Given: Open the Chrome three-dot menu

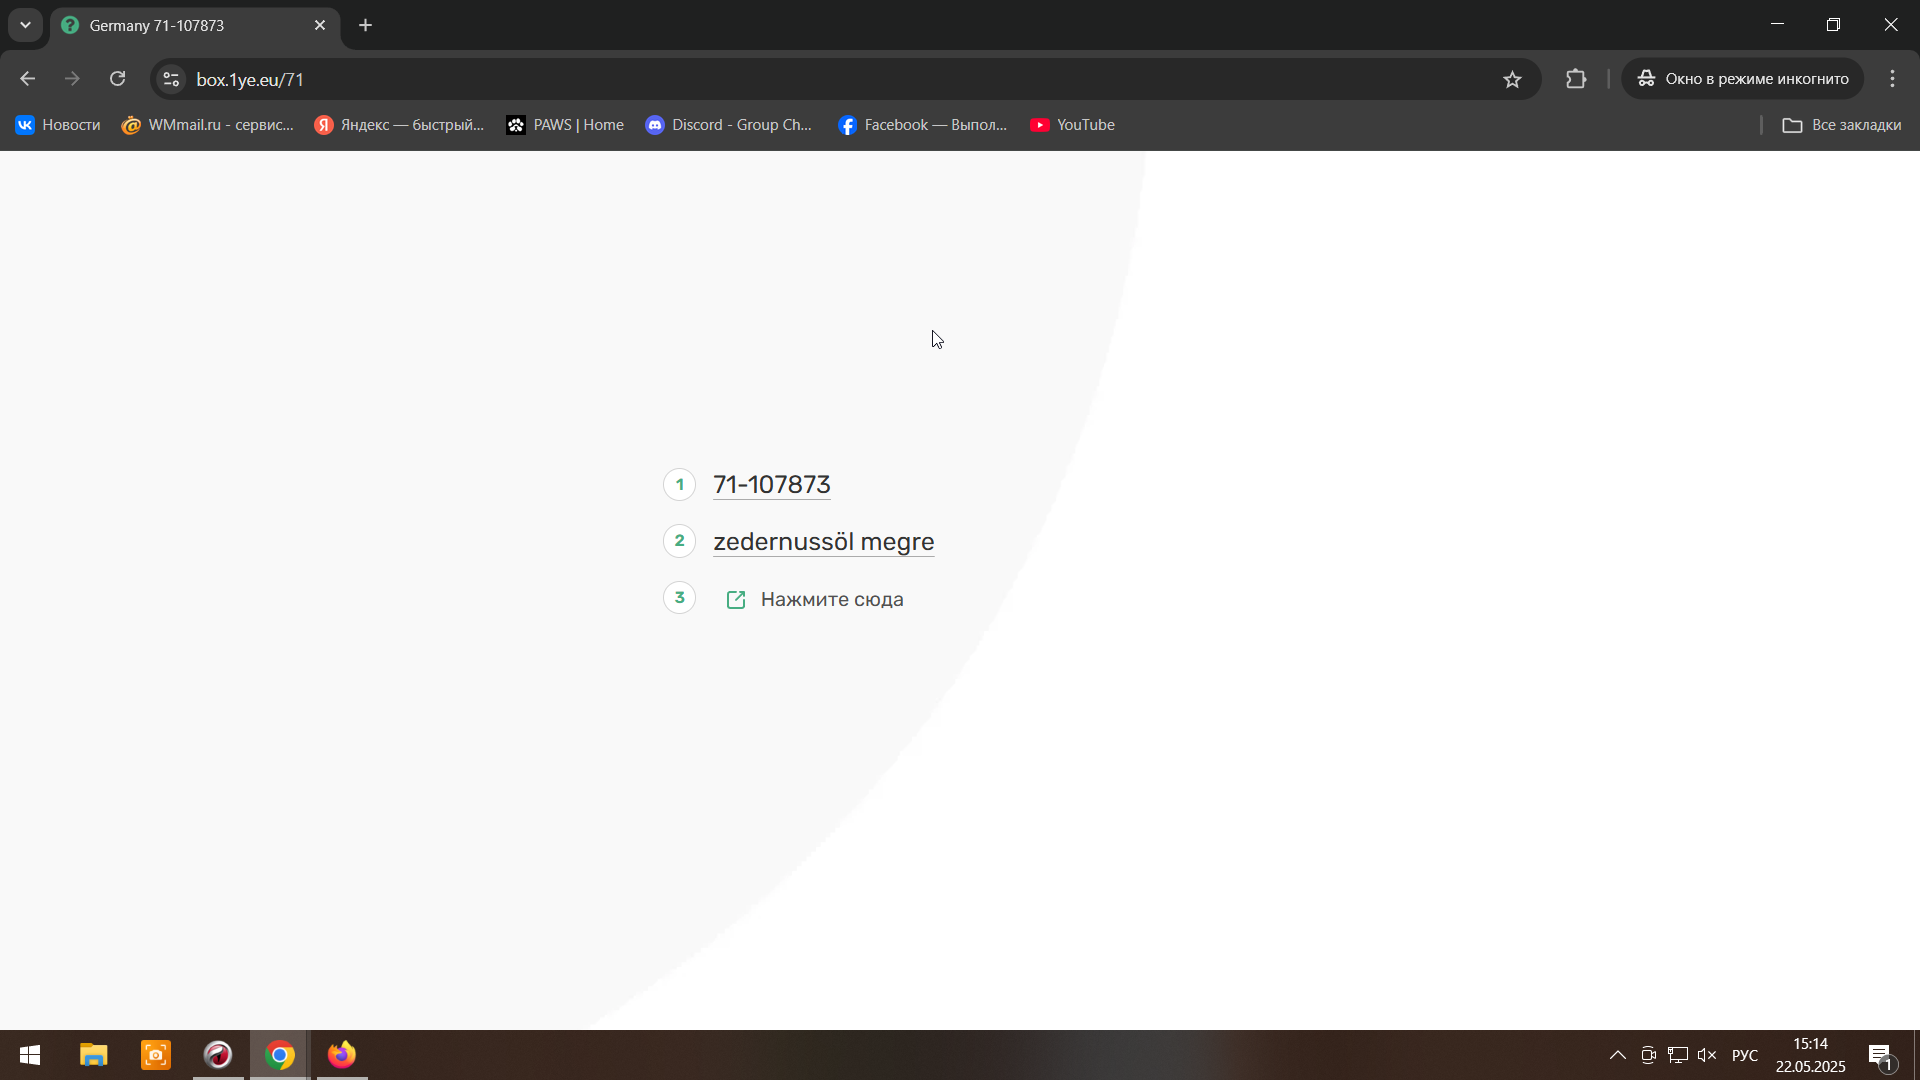Looking at the screenshot, I should (1892, 79).
